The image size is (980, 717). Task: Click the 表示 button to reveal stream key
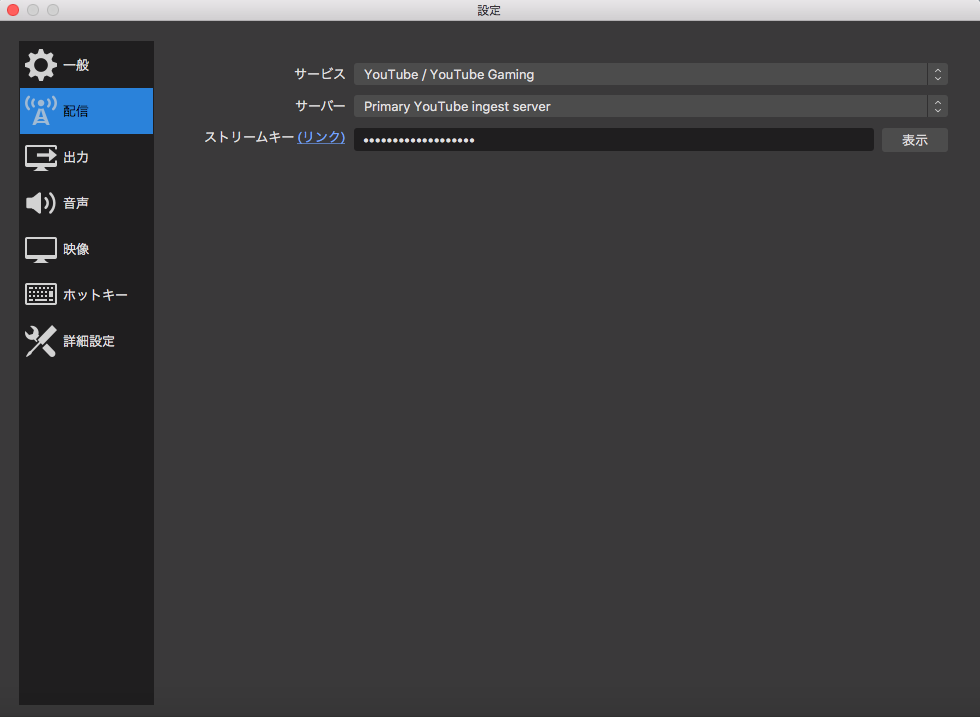pos(914,140)
